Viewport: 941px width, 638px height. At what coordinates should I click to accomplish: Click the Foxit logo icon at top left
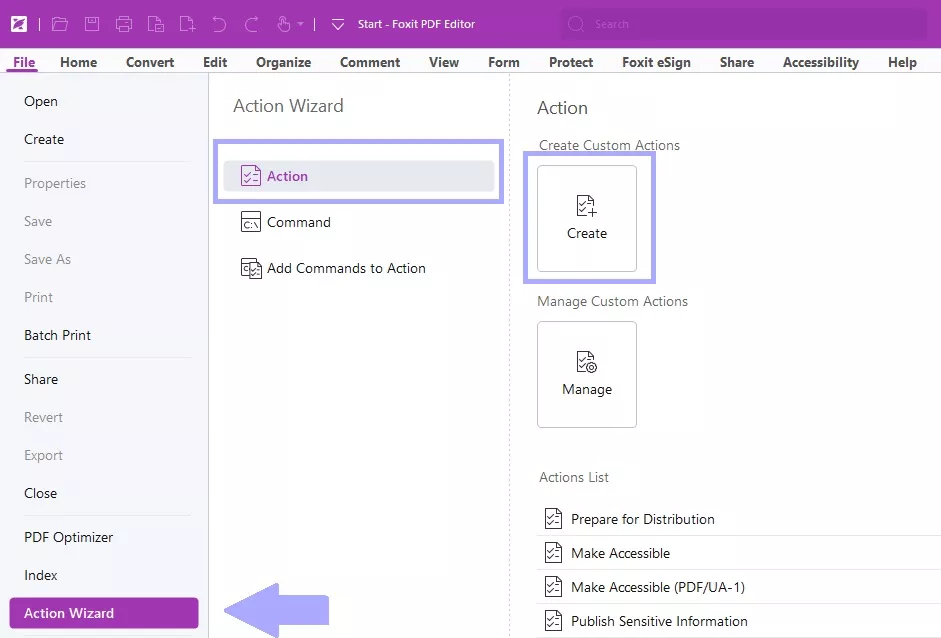coord(19,24)
